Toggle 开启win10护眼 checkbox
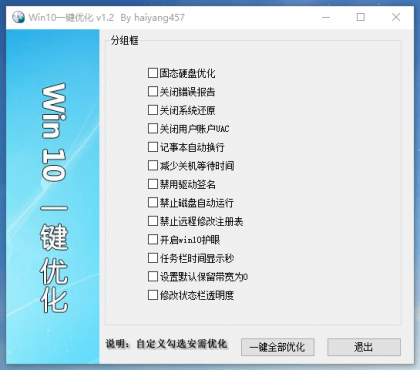 (x=153, y=240)
